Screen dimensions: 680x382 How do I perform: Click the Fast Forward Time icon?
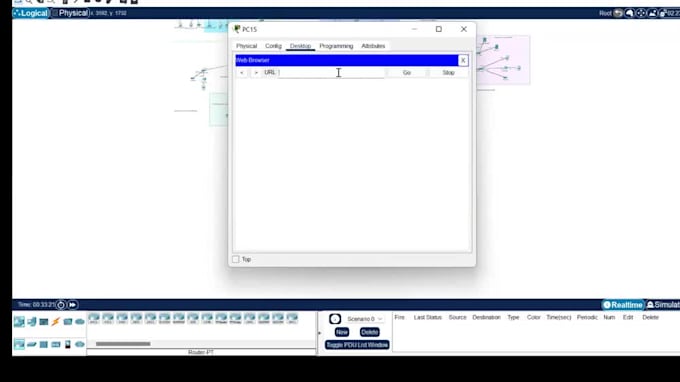tap(72, 305)
